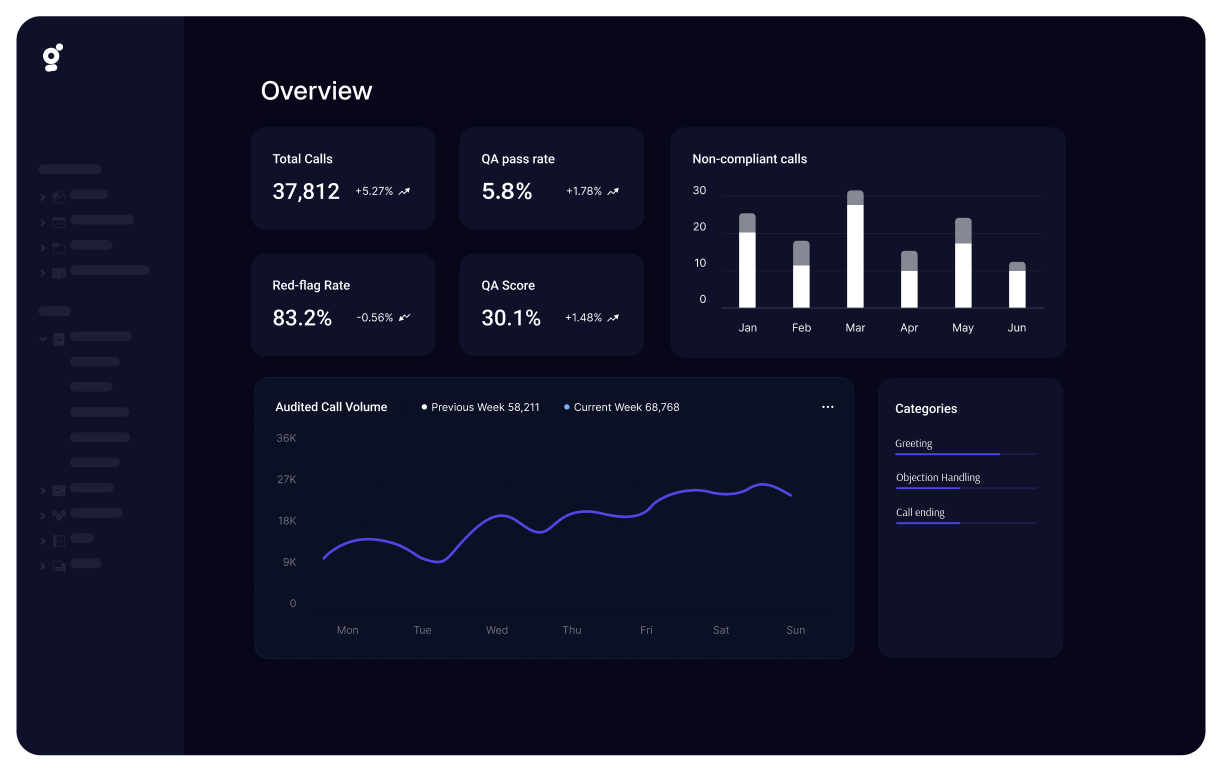Click the Greeting category label
1222x772 pixels.
(913, 443)
